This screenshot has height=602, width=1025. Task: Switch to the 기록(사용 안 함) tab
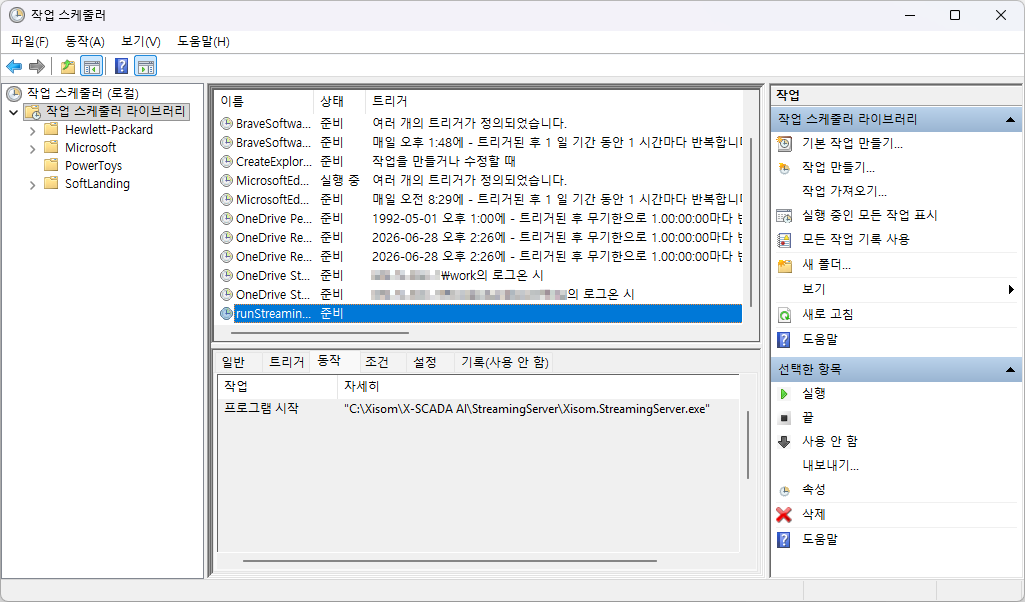pyautogui.click(x=505, y=362)
